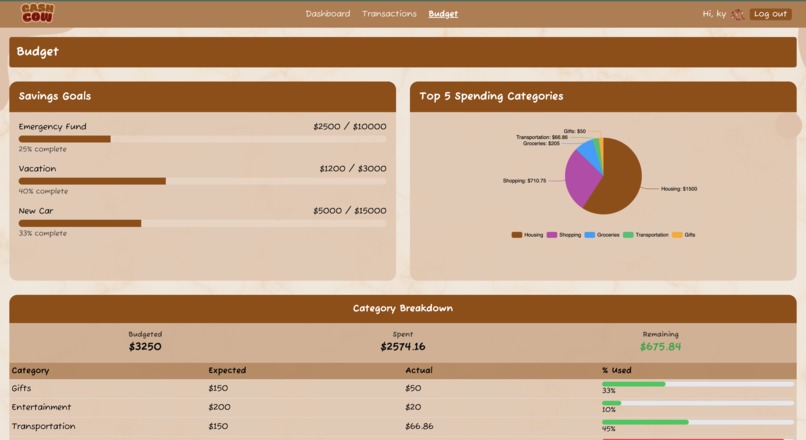Click the Transportation 45% usage bar
Screen dimensions: 806x440
click(x=698, y=422)
